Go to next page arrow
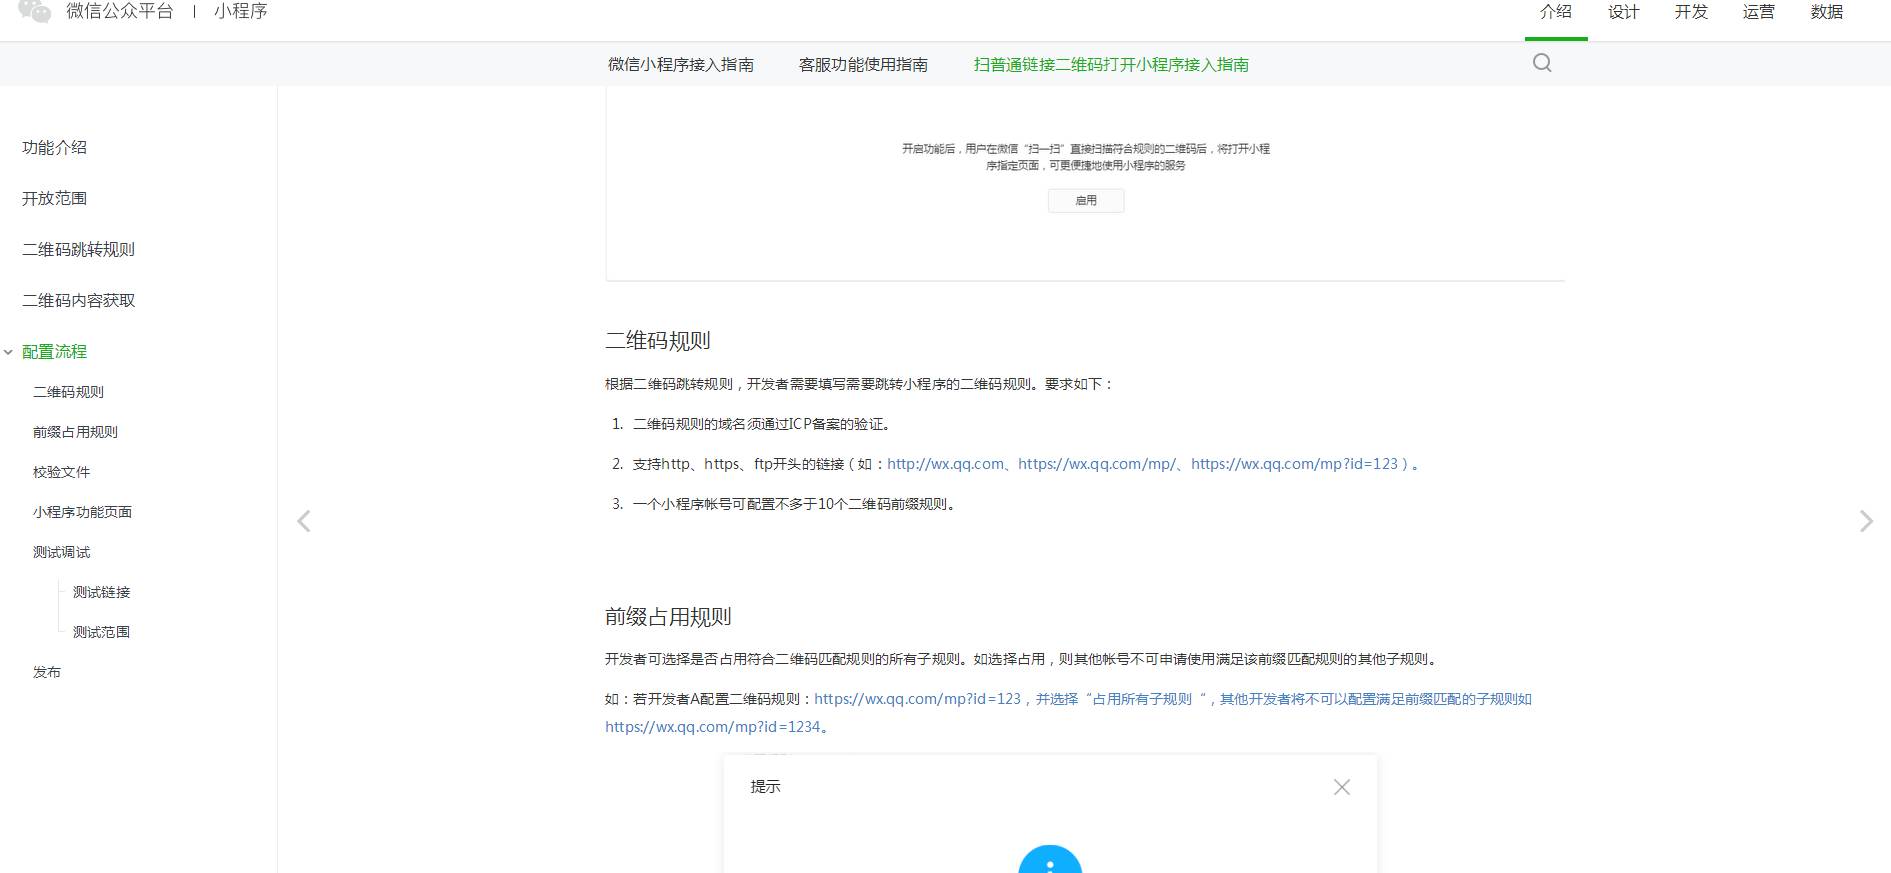The image size is (1891, 873). [x=1866, y=521]
